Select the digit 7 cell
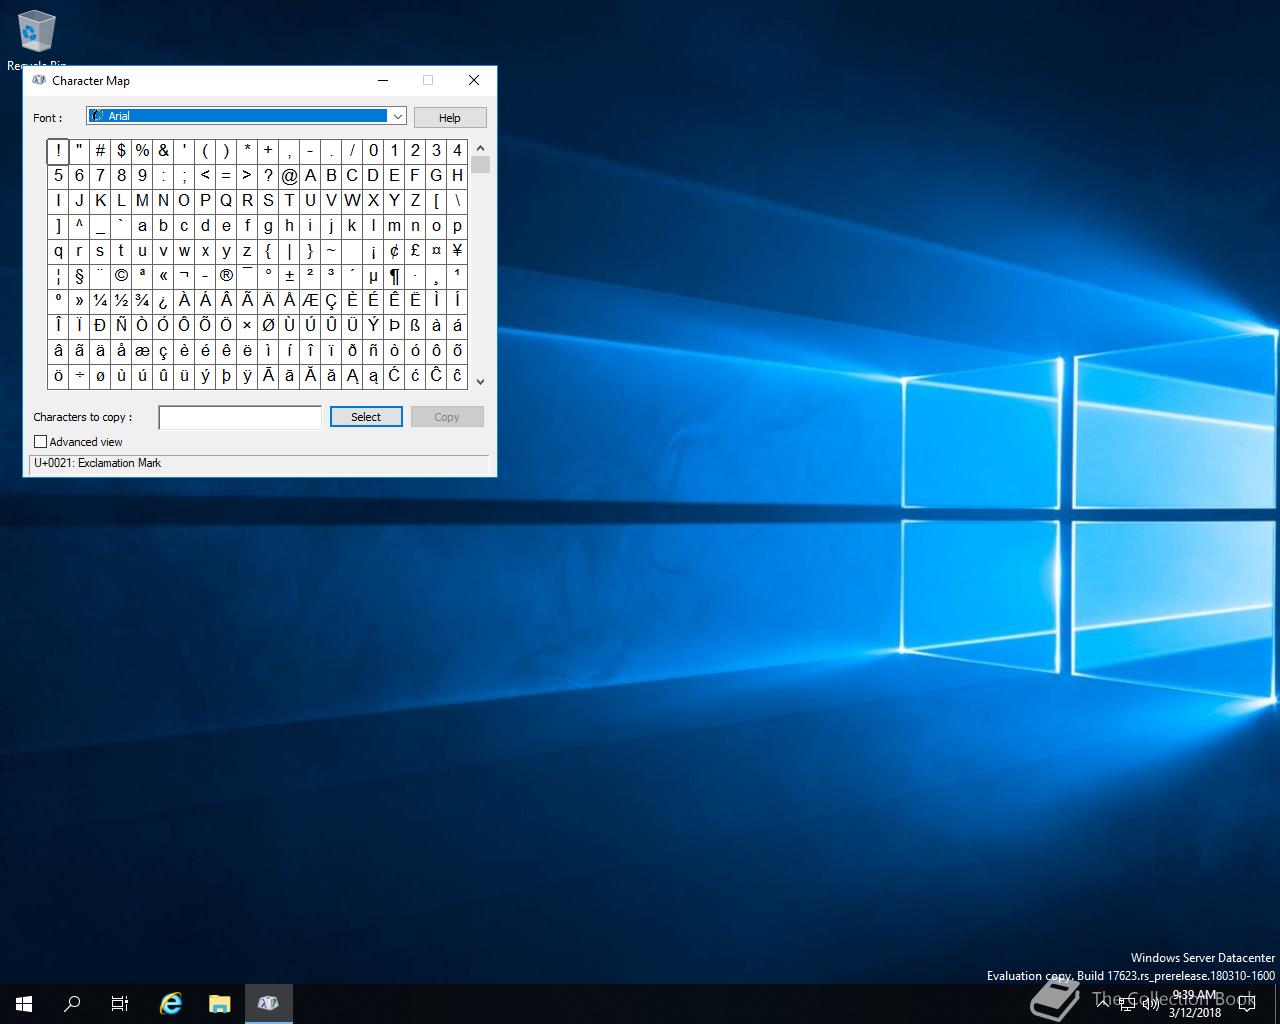Viewport: 1280px width, 1024px height. pos(100,175)
